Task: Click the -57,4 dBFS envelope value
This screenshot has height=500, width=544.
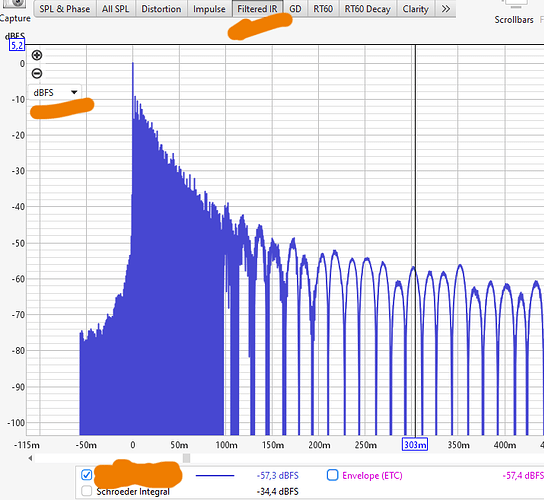Action: pyautogui.click(x=523, y=475)
